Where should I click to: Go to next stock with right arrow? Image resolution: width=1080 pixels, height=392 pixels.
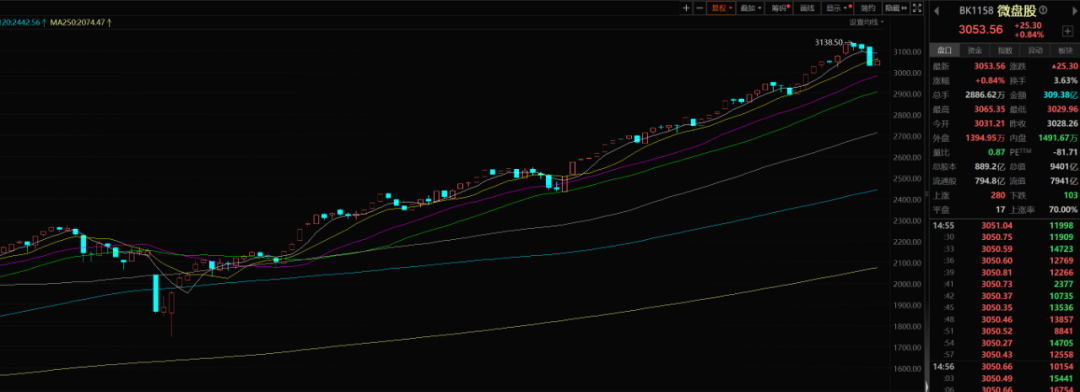(1075, 11)
